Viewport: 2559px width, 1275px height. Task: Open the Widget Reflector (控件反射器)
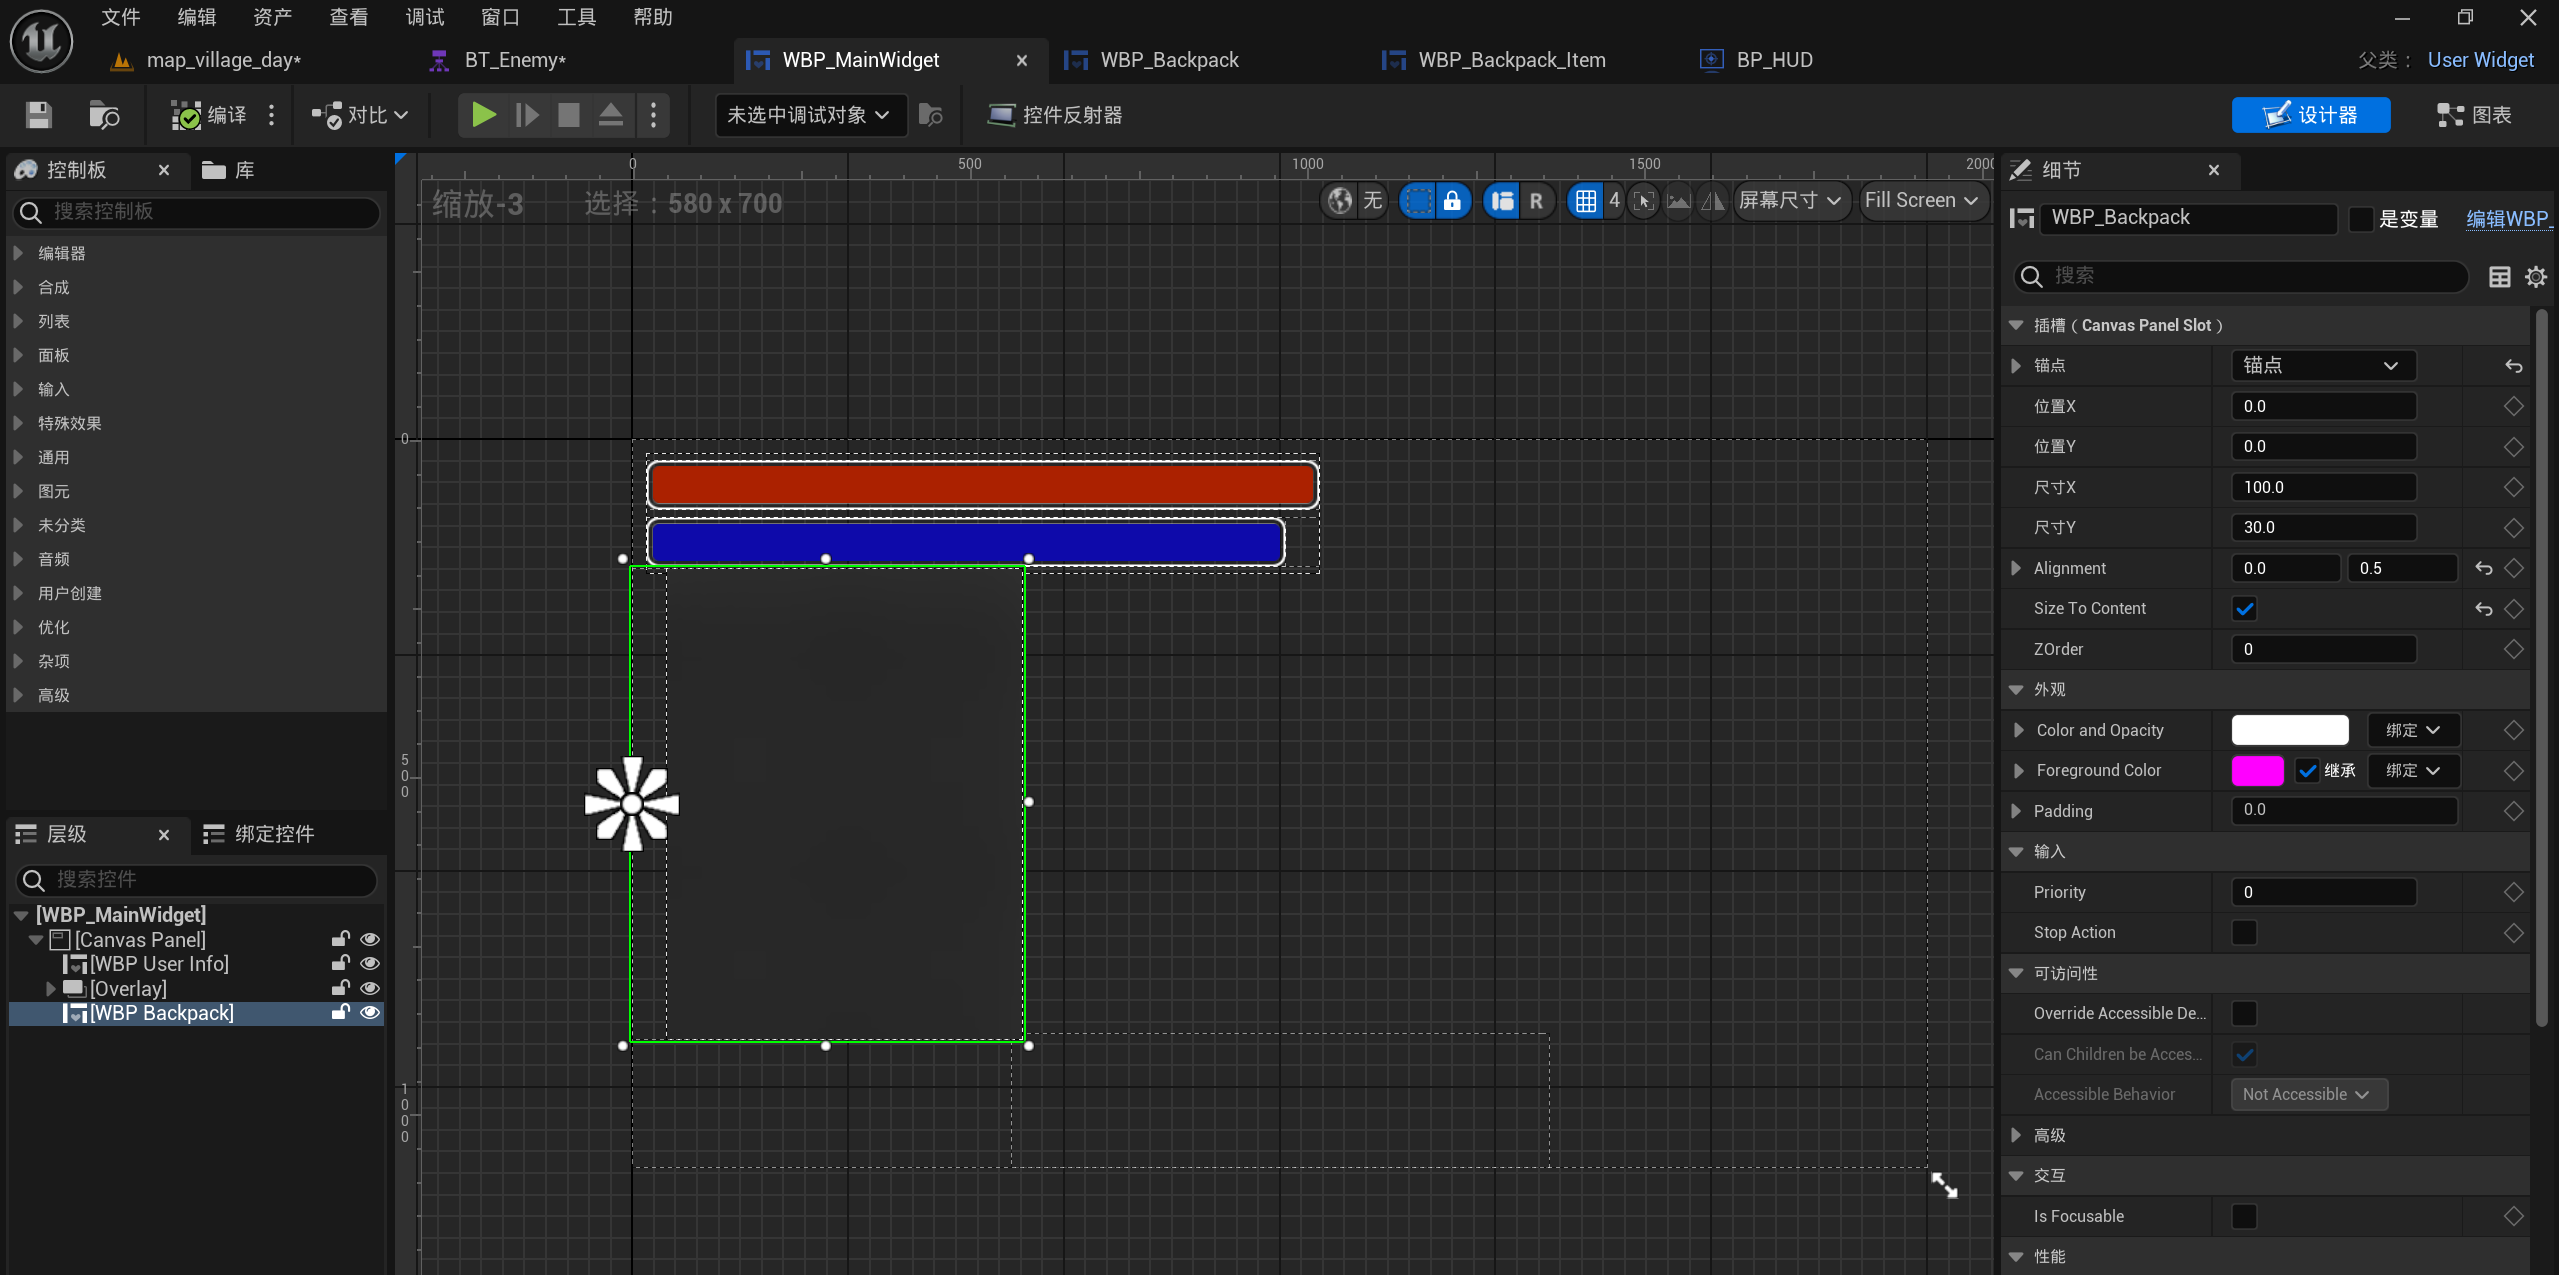pos(1055,115)
